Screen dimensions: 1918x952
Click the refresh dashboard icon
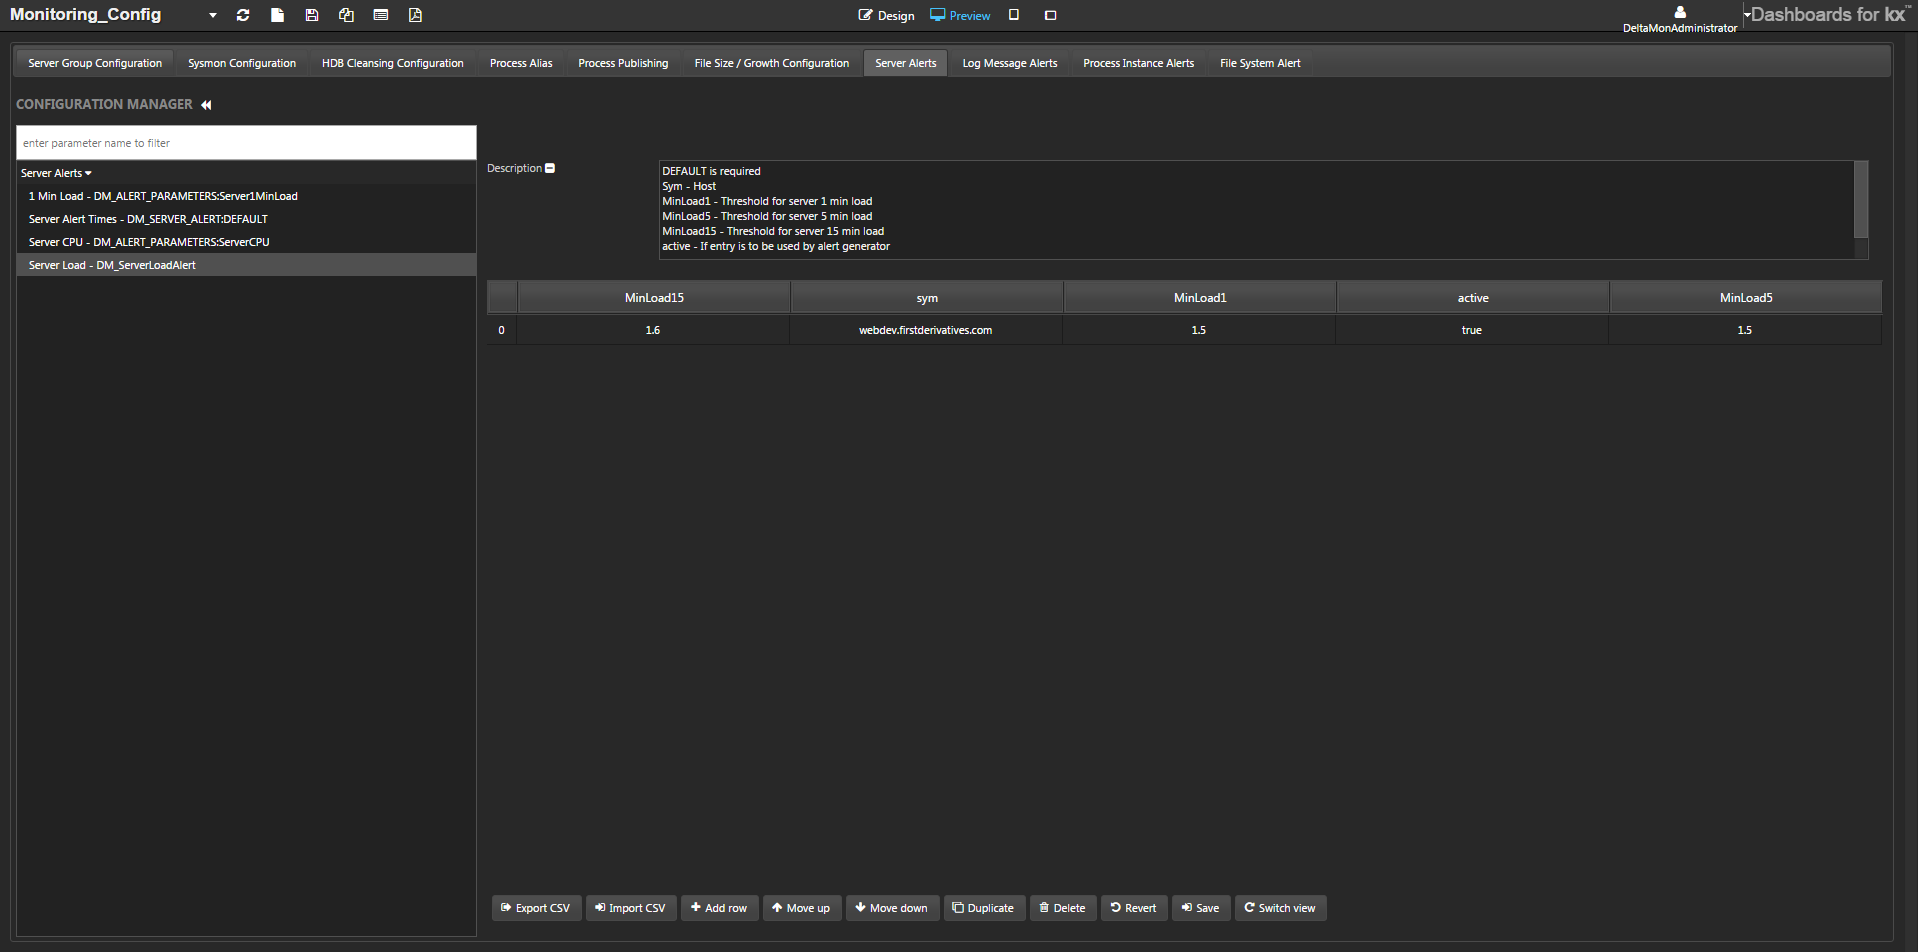pos(243,15)
